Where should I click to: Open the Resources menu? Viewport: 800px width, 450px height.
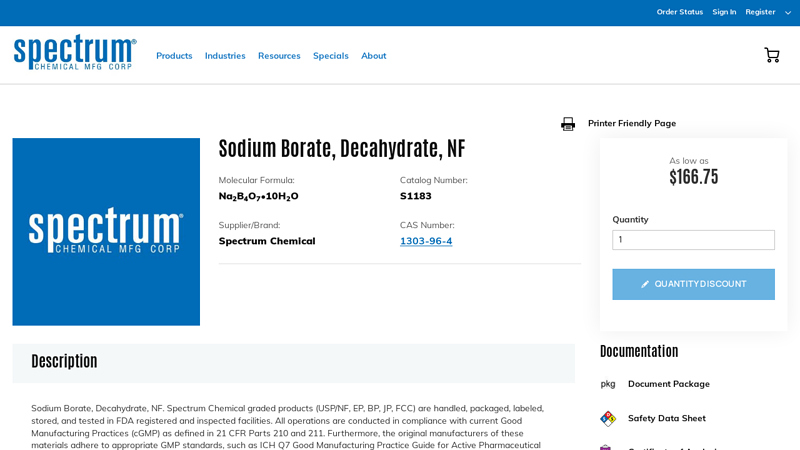tap(279, 56)
